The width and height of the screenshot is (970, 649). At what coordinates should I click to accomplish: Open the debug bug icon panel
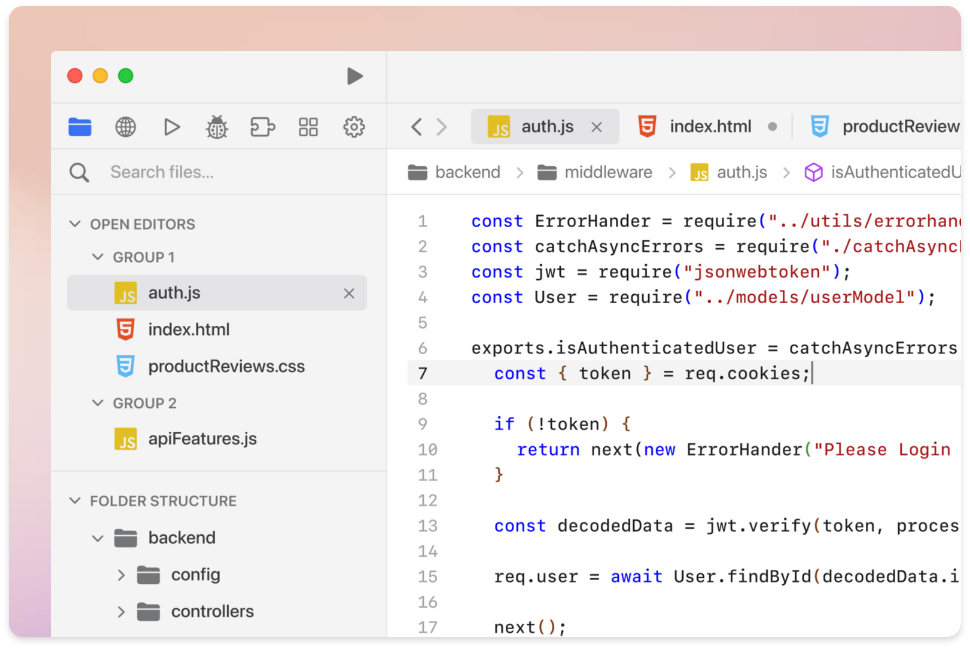[x=217, y=127]
